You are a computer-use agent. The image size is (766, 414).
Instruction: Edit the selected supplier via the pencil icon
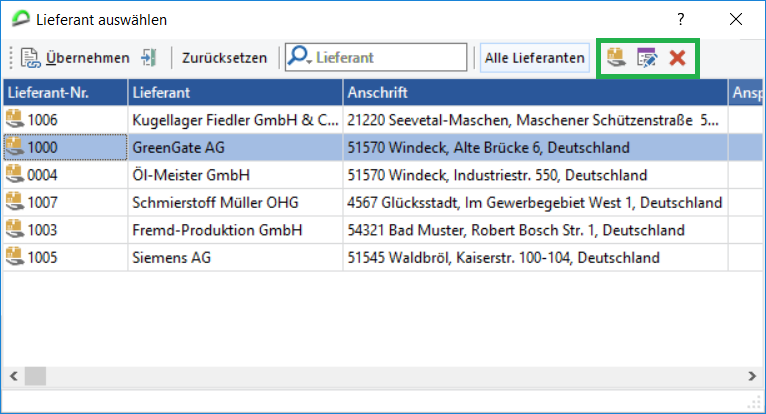point(647,58)
